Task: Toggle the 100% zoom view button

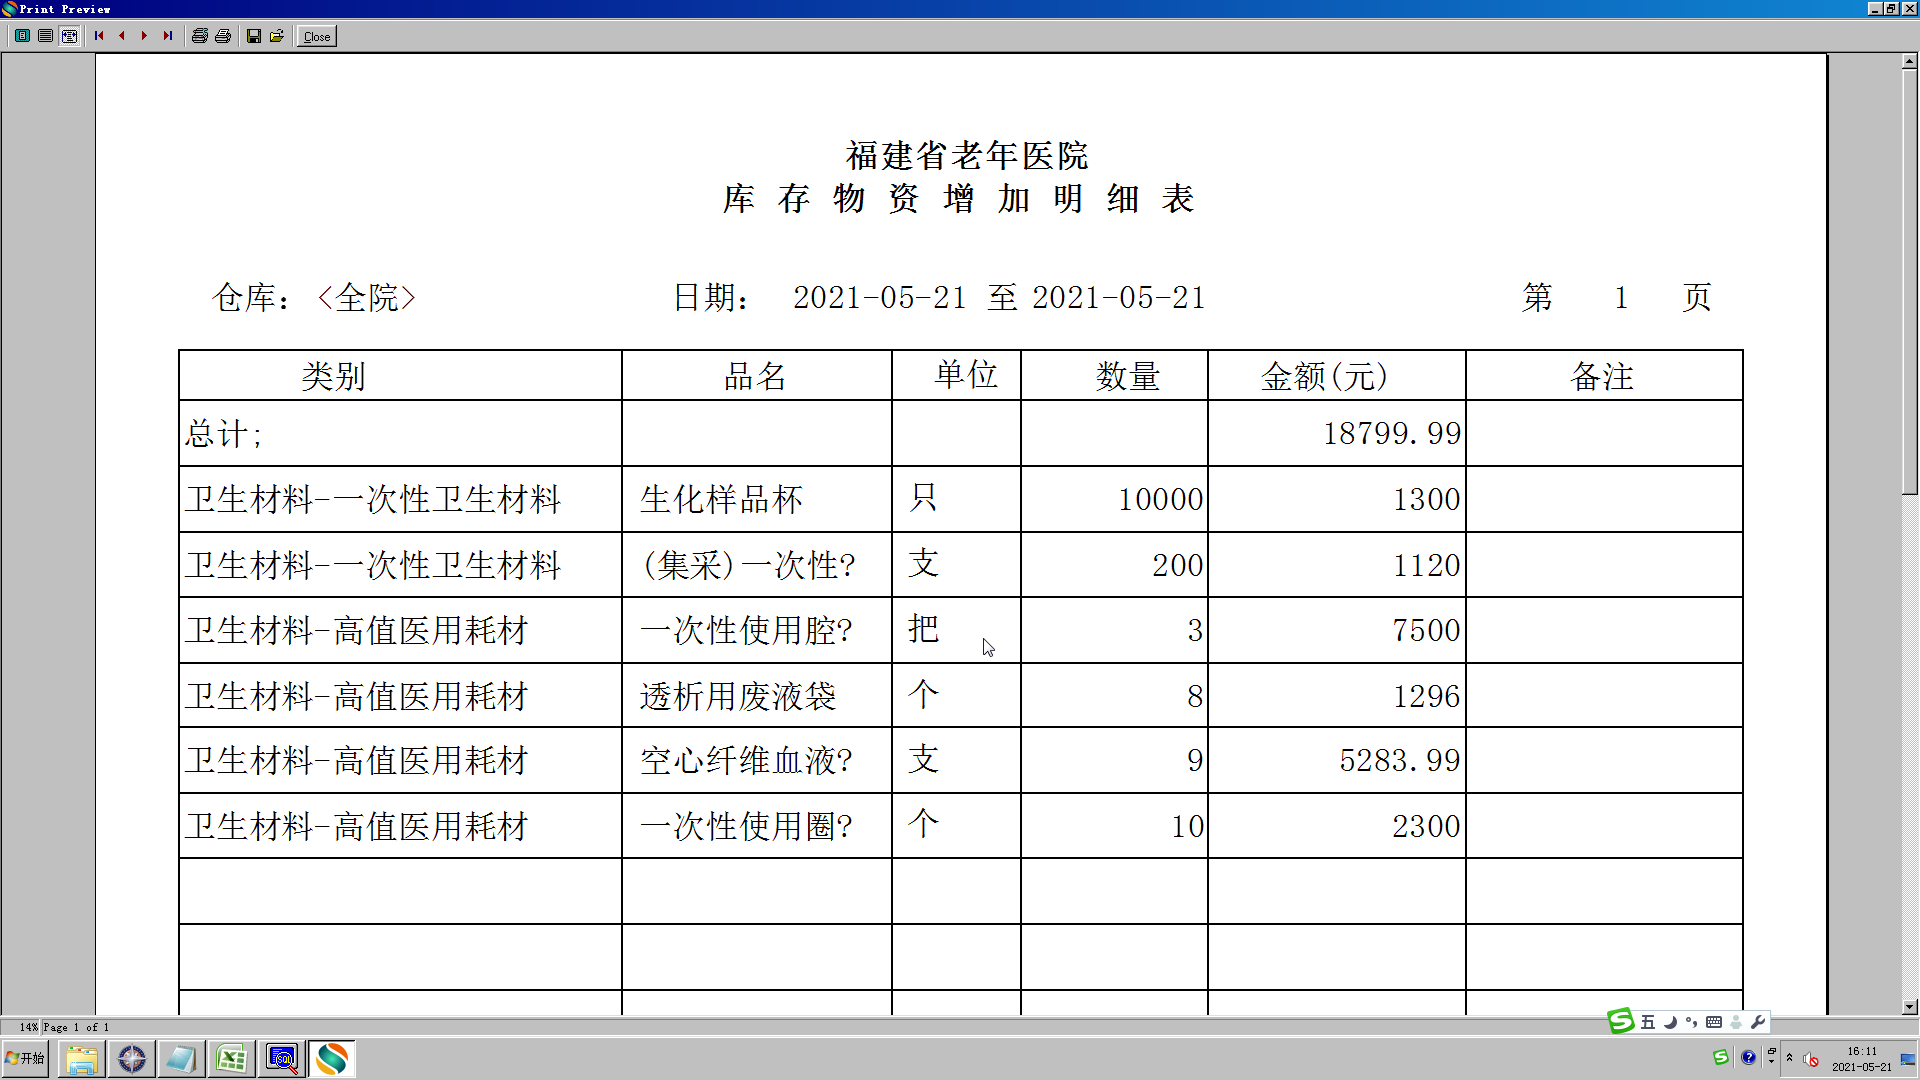Action: point(45,36)
